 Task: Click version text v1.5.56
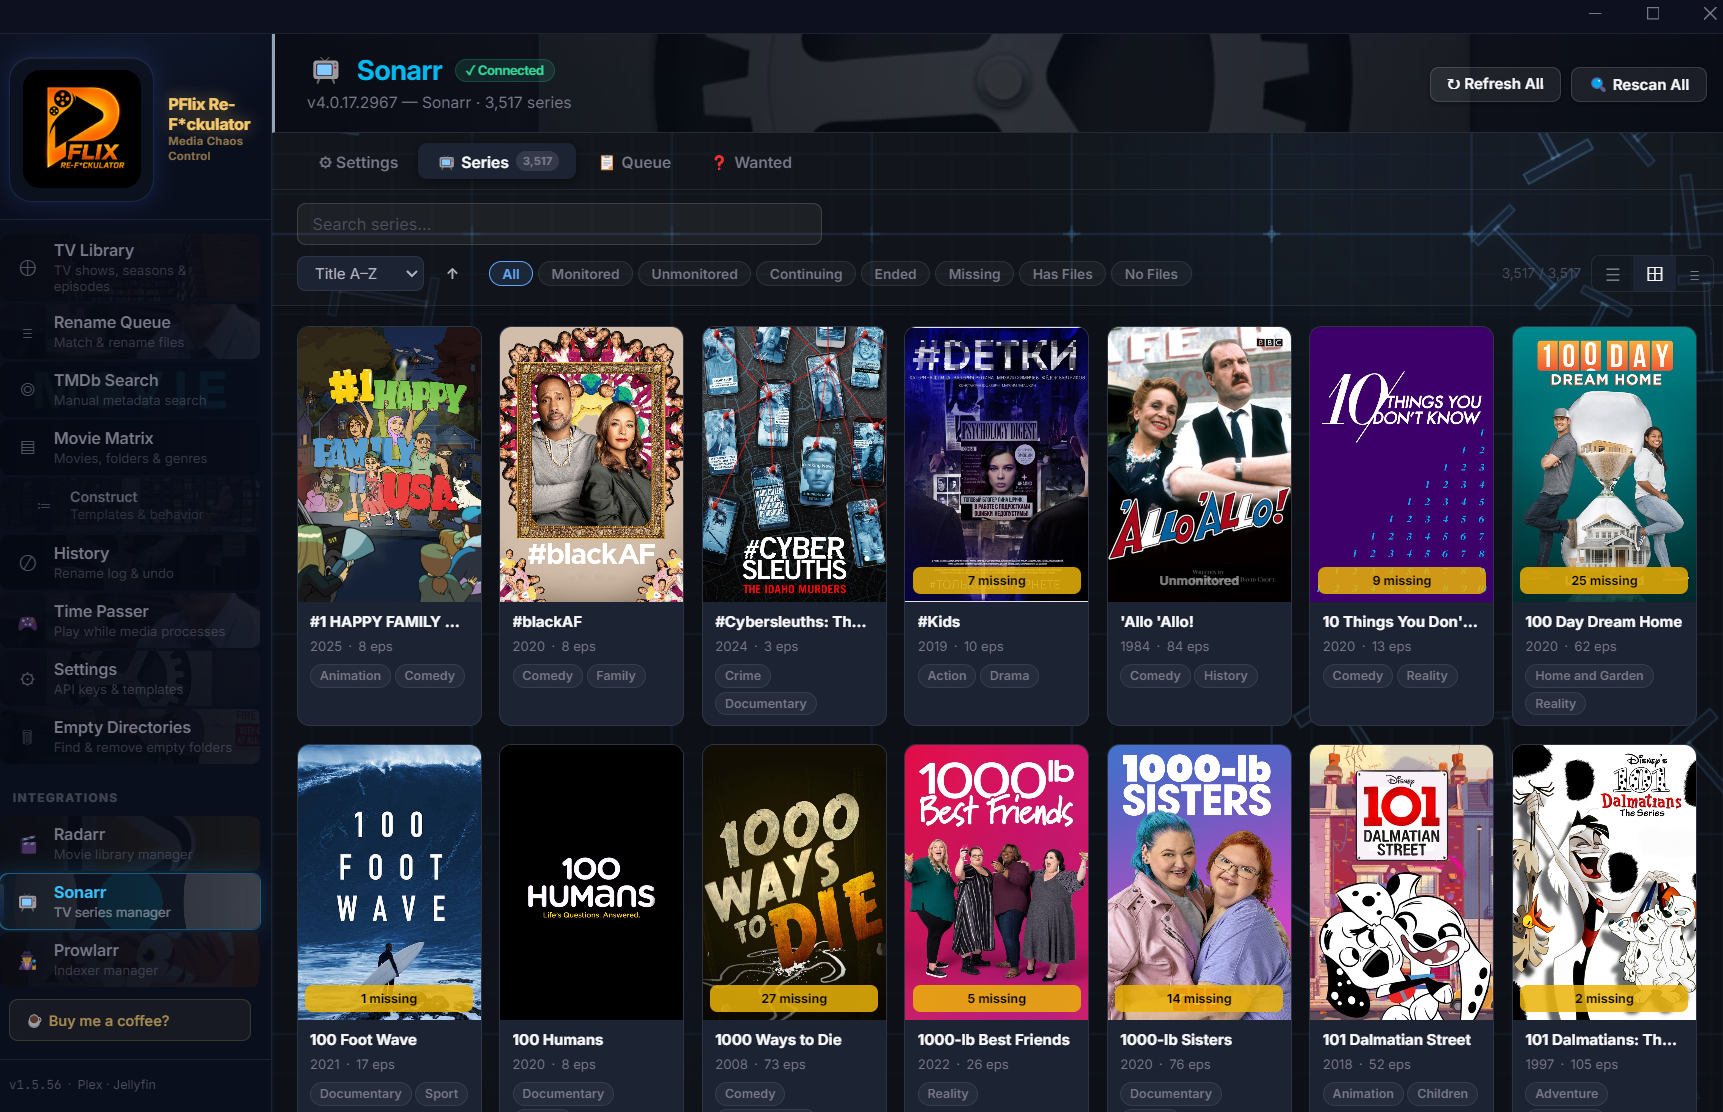click(35, 1084)
